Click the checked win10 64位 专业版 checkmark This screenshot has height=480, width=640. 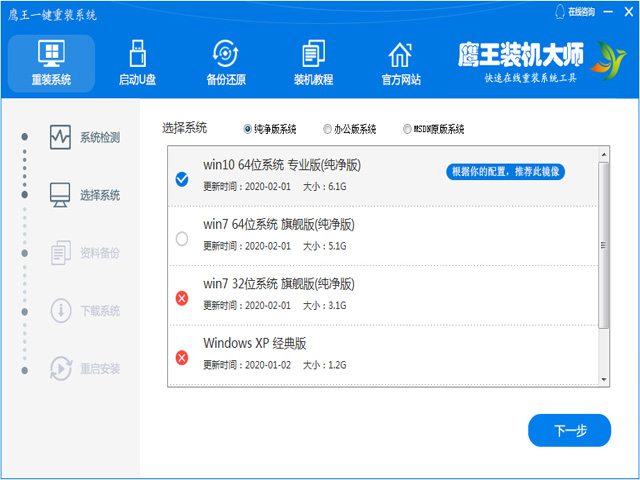(x=181, y=179)
